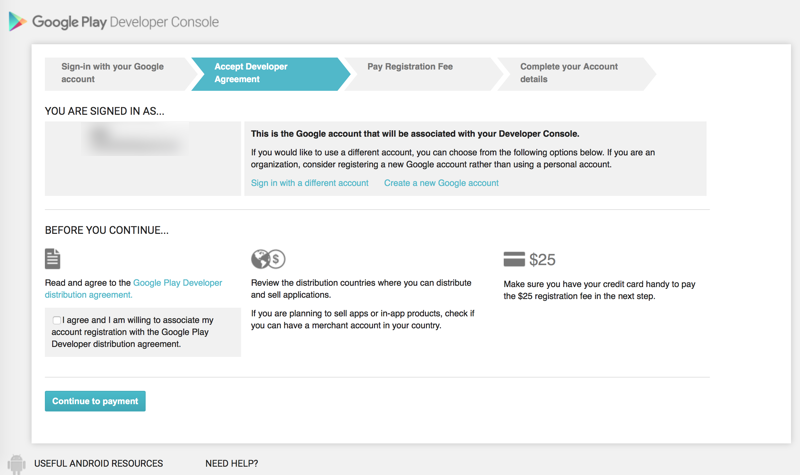Click the document agreement icon
Image resolution: width=800 pixels, height=475 pixels.
(x=53, y=259)
